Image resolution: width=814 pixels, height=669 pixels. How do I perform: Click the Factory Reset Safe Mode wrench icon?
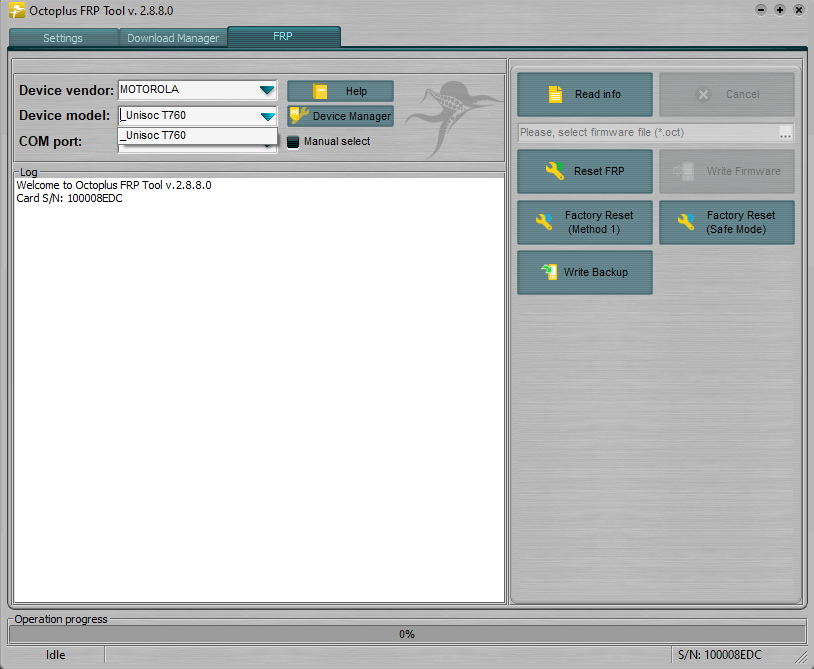(x=686, y=222)
